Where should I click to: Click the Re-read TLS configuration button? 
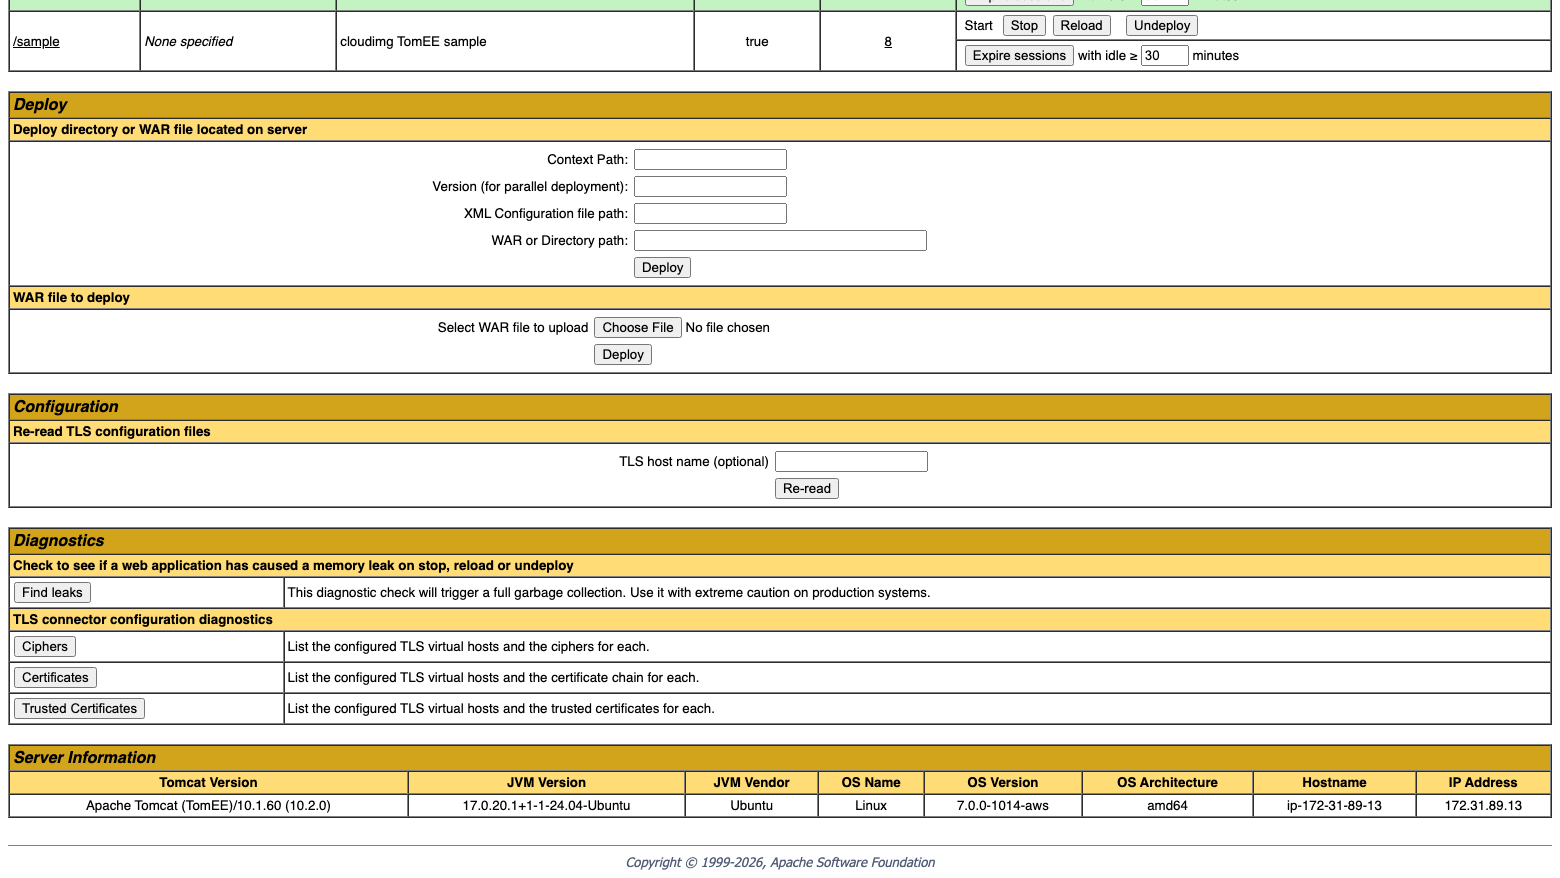point(807,489)
